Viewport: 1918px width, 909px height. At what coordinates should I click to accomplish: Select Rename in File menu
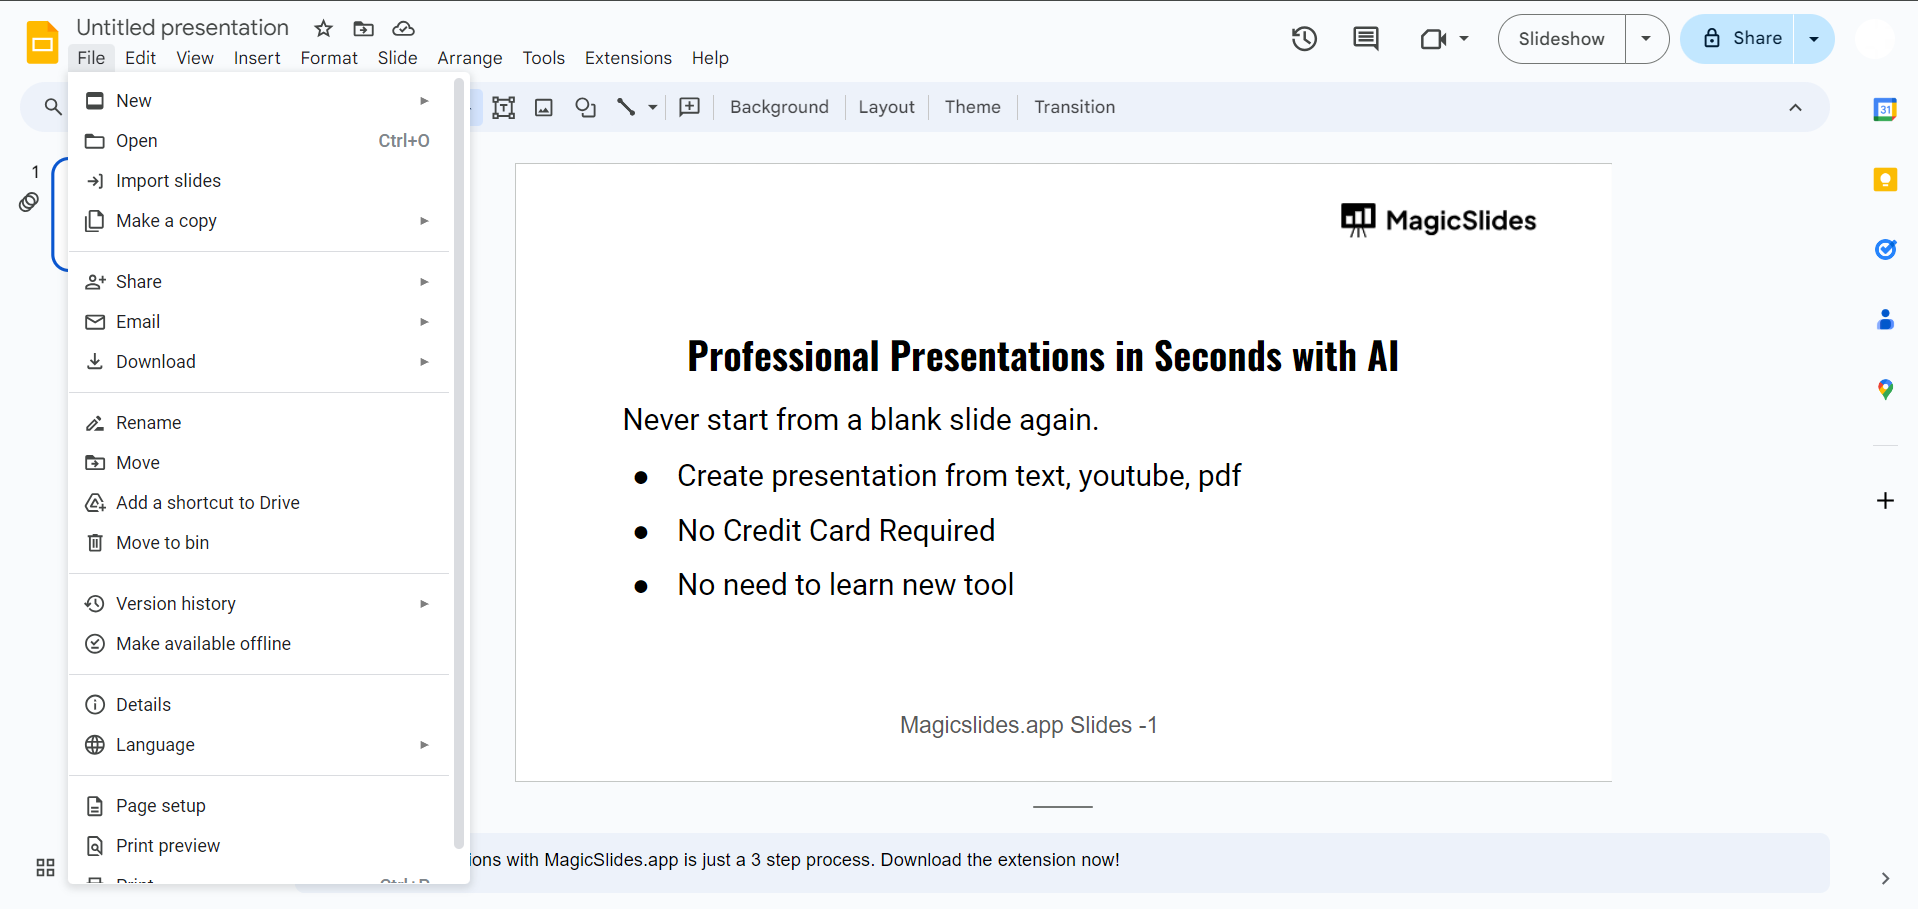tap(258, 423)
